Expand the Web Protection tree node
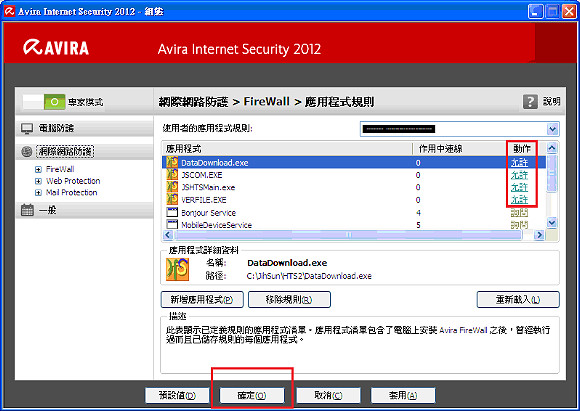This screenshot has width=580, height=411. click(x=38, y=181)
